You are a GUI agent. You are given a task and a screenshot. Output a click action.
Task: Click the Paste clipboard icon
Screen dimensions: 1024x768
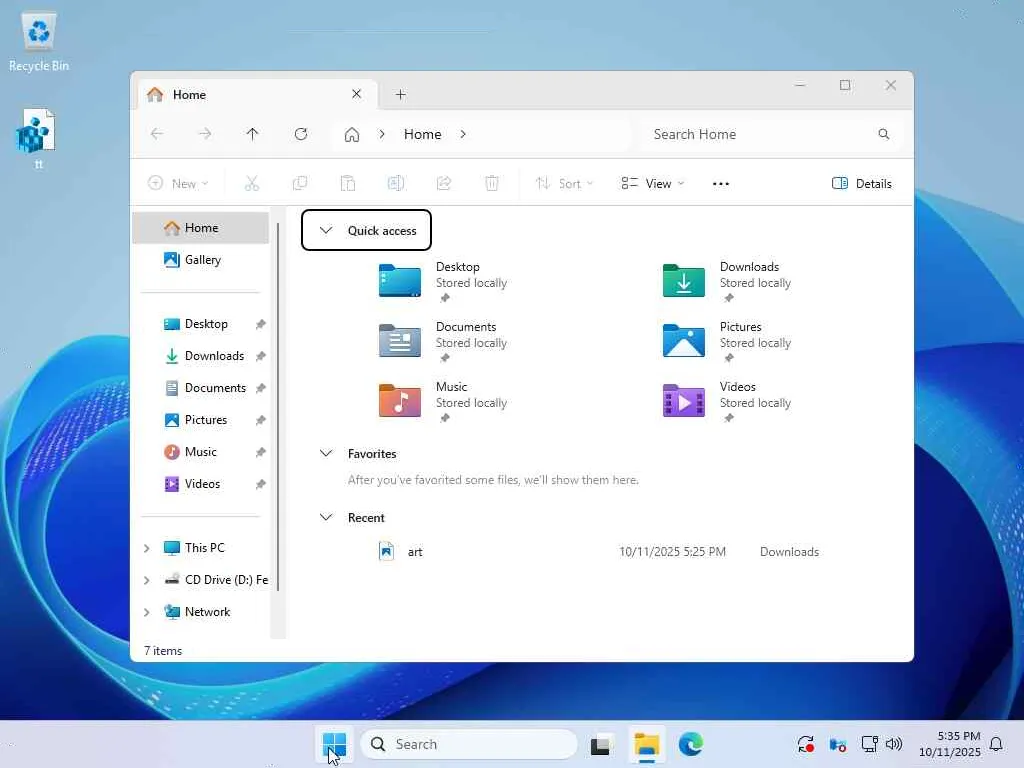[348, 184]
